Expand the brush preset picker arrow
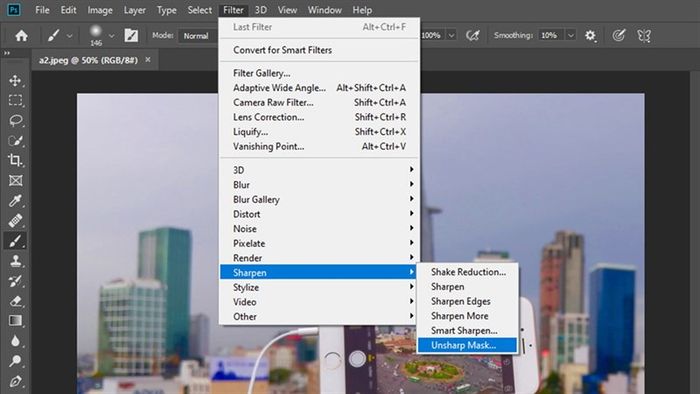The height and width of the screenshot is (394, 700). [112, 36]
